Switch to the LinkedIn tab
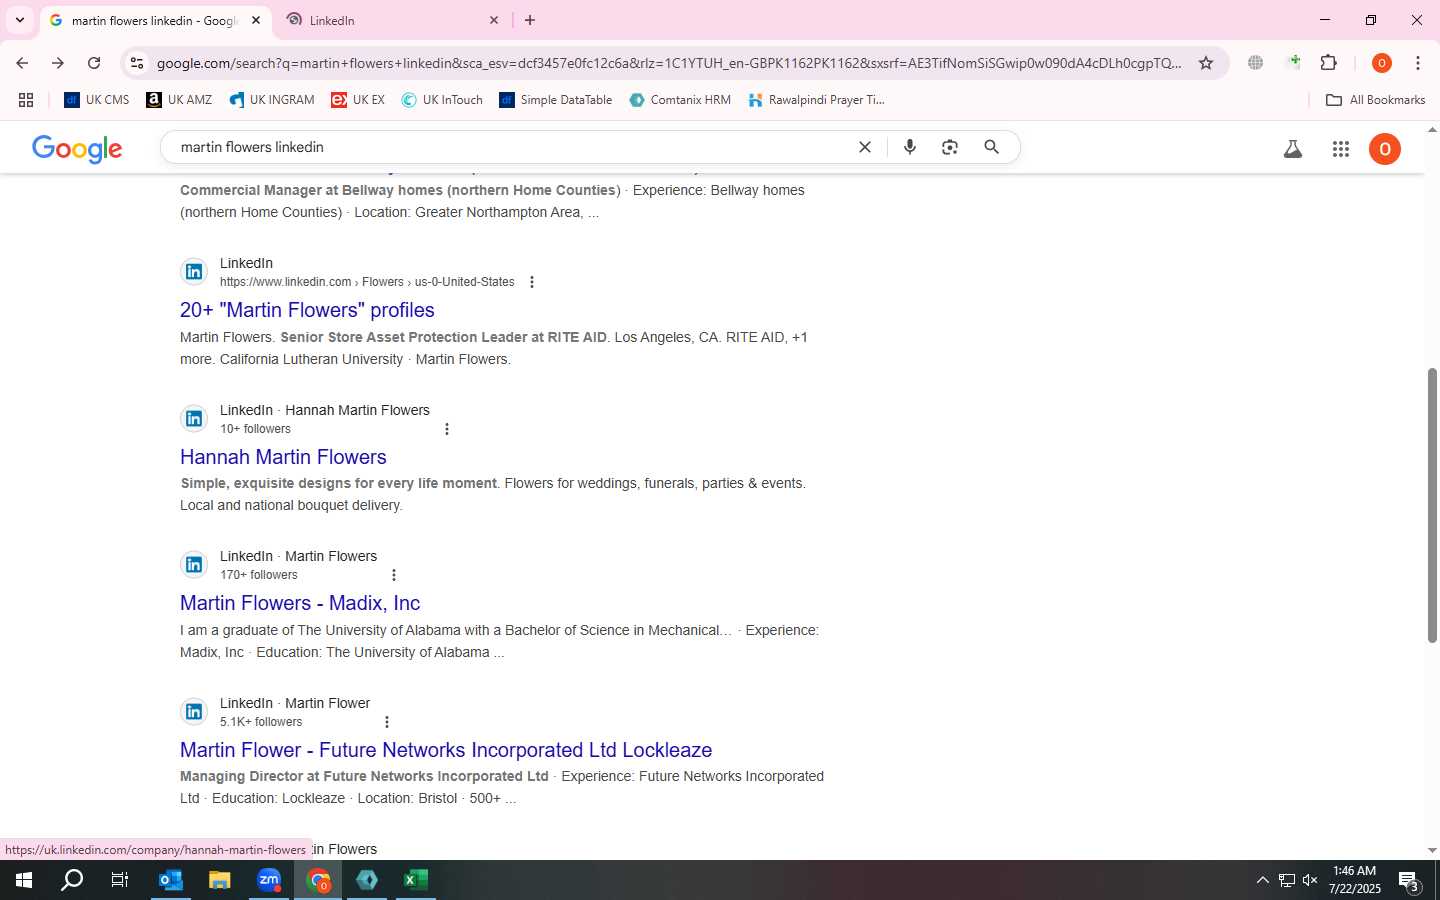1440x900 pixels. tap(390, 20)
